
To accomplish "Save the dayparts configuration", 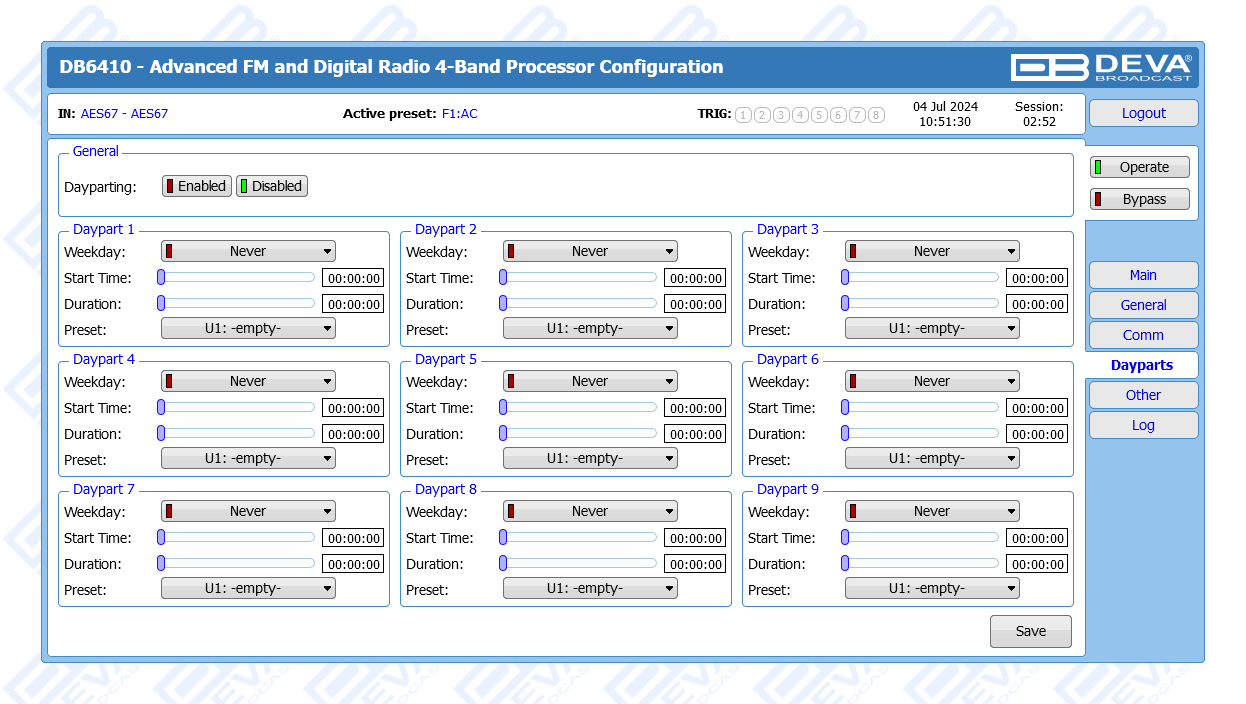I will point(1030,631).
